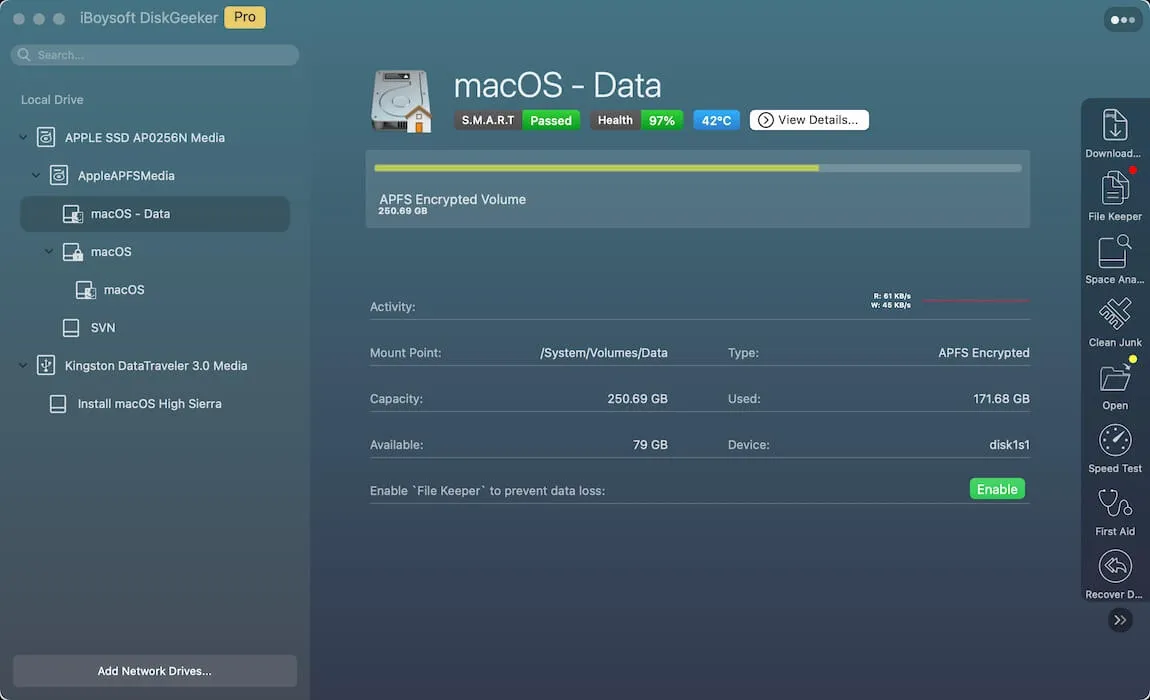Image resolution: width=1150 pixels, height=700 pixels.
Task: Click View Details button
Action: [x=809, y=120]
